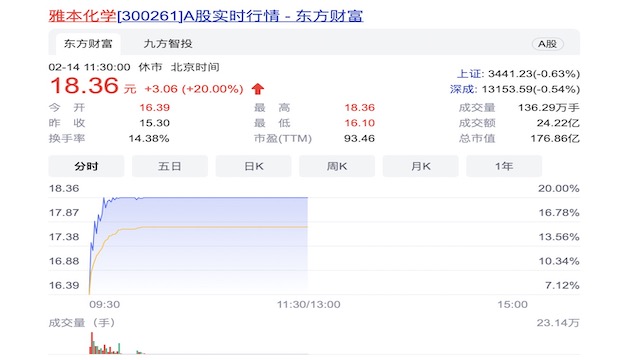
Task: Select the 月K chart period
Action: pyautogui.click(x=420, y=166)
